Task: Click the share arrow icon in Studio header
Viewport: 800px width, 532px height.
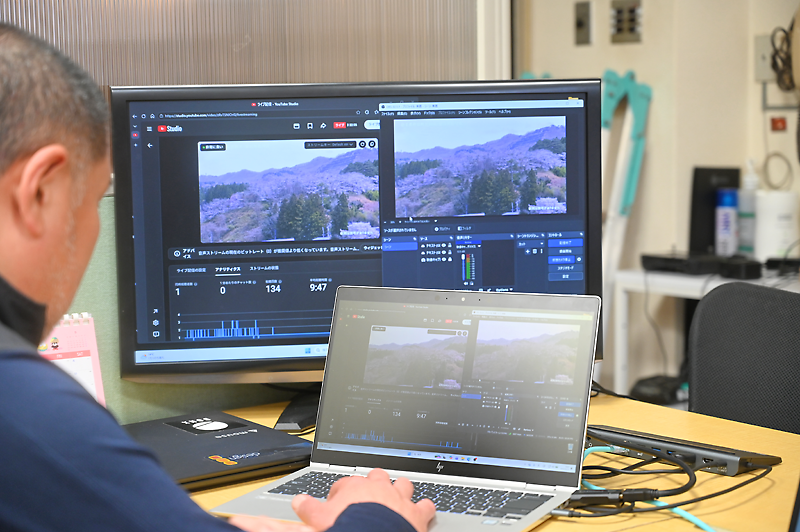Action: click(x=323, y=126)
